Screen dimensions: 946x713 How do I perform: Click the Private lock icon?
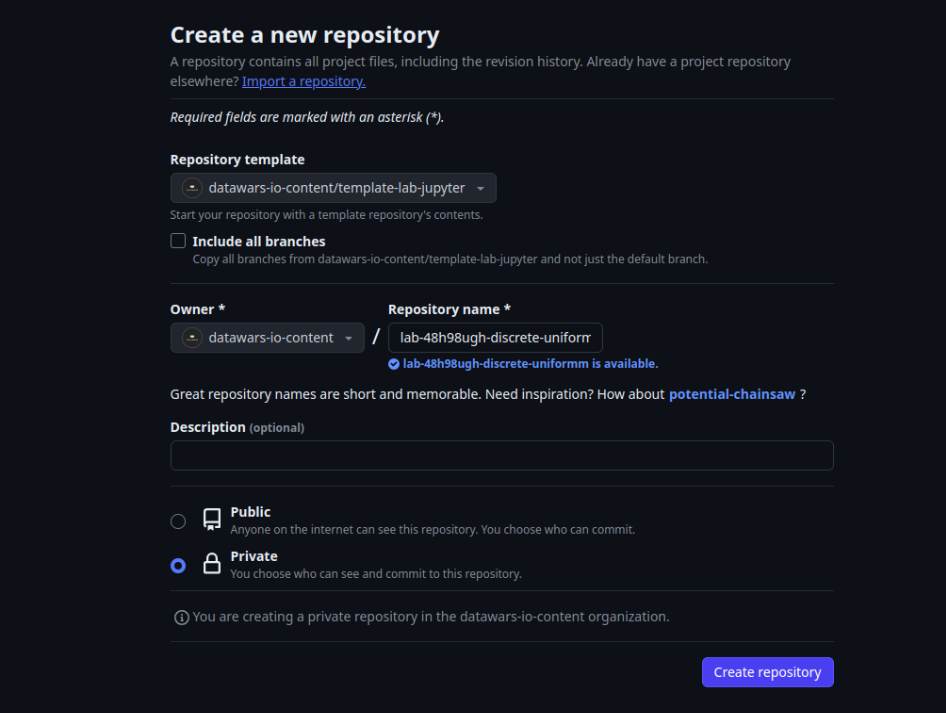point(212,563)
